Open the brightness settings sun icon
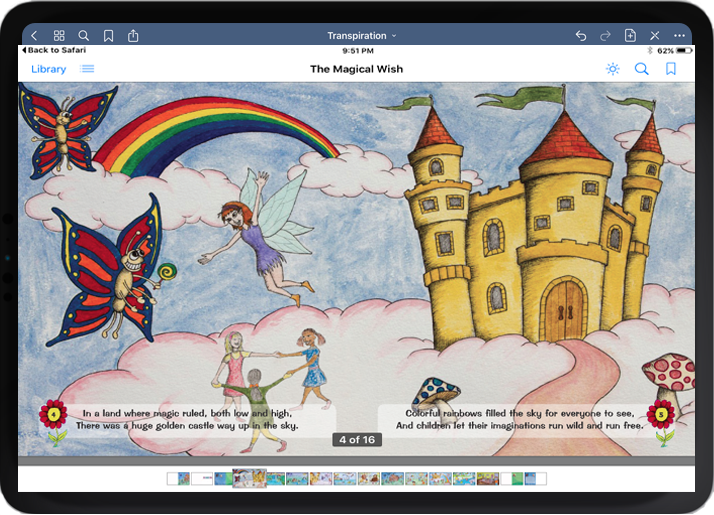 (613, 69)
